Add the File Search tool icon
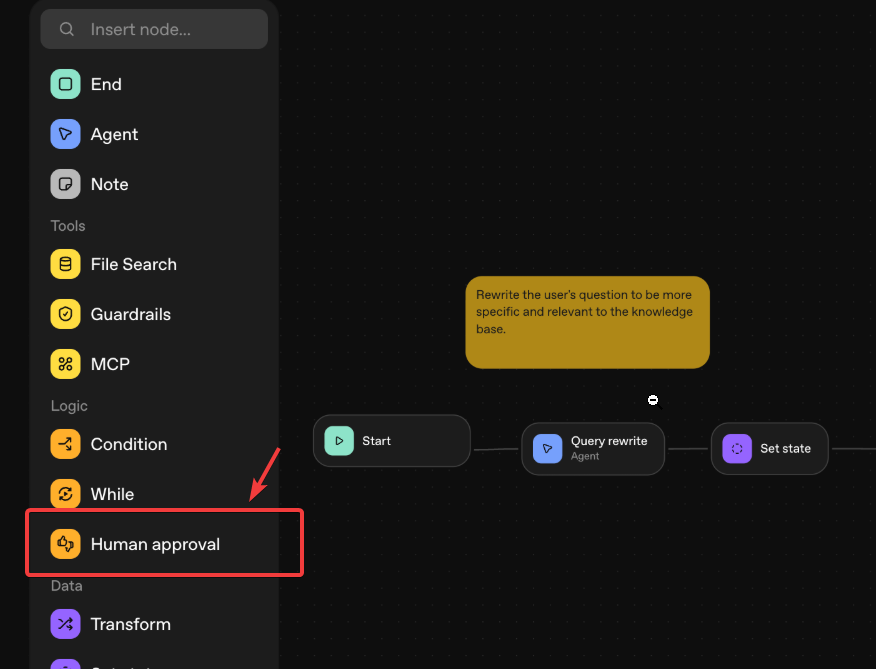Image resolution: width=876 pixels, height=669 pixels. click(x=65, y=264)
